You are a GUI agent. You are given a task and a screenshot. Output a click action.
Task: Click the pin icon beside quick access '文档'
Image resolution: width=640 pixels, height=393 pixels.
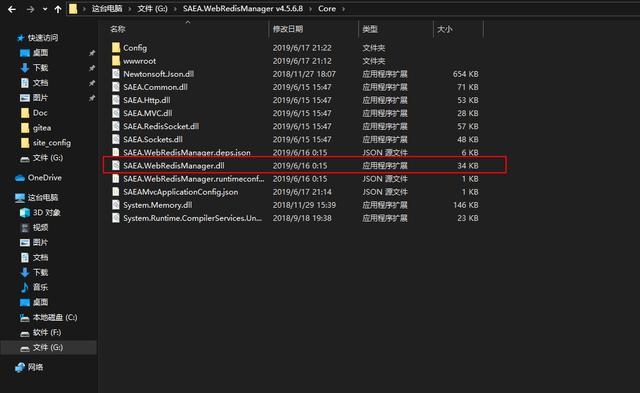tap(92, 83)
